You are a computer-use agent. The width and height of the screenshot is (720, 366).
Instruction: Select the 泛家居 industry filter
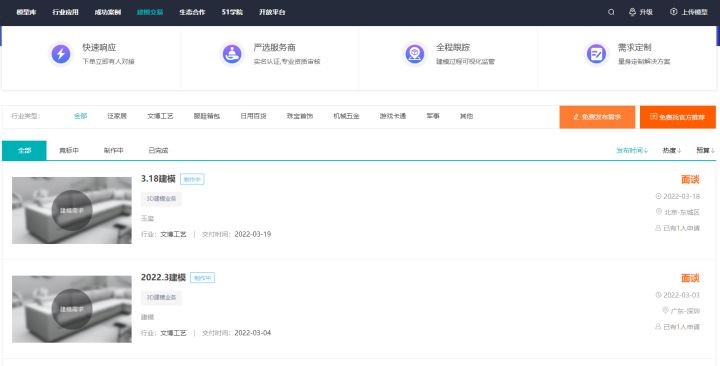(x=117, y=116)
